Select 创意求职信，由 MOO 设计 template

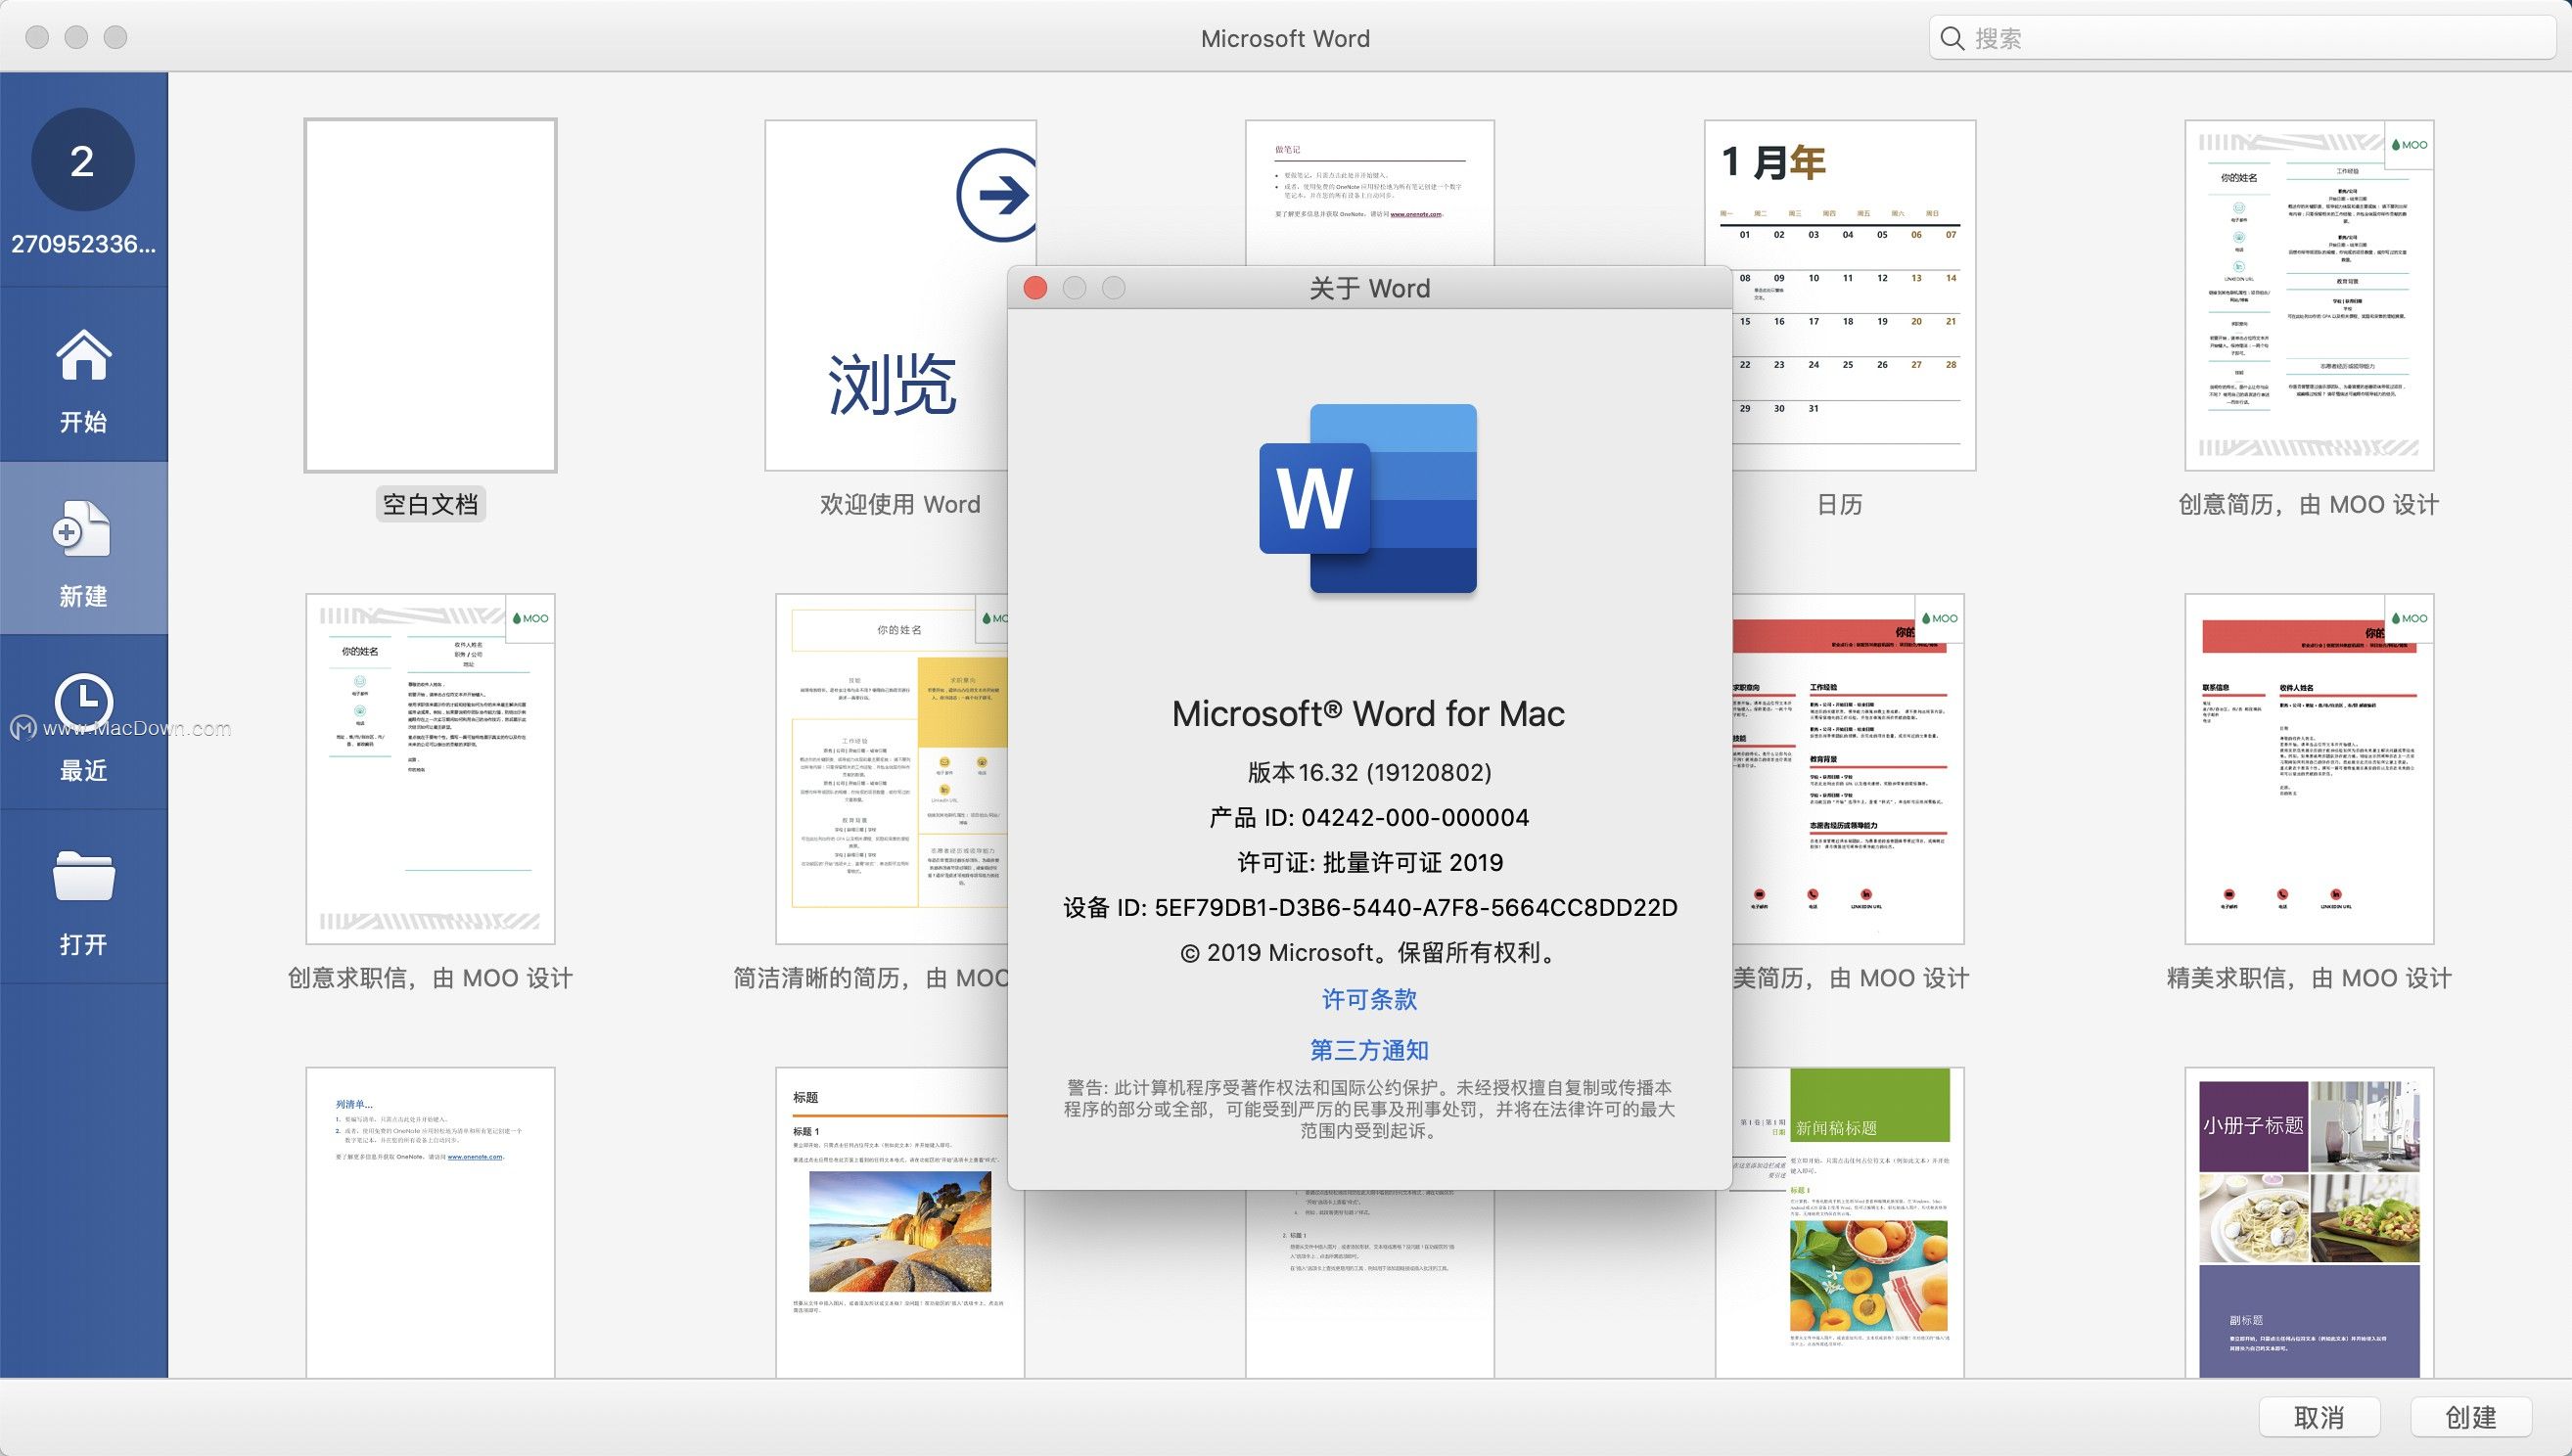tap(430, 768)
